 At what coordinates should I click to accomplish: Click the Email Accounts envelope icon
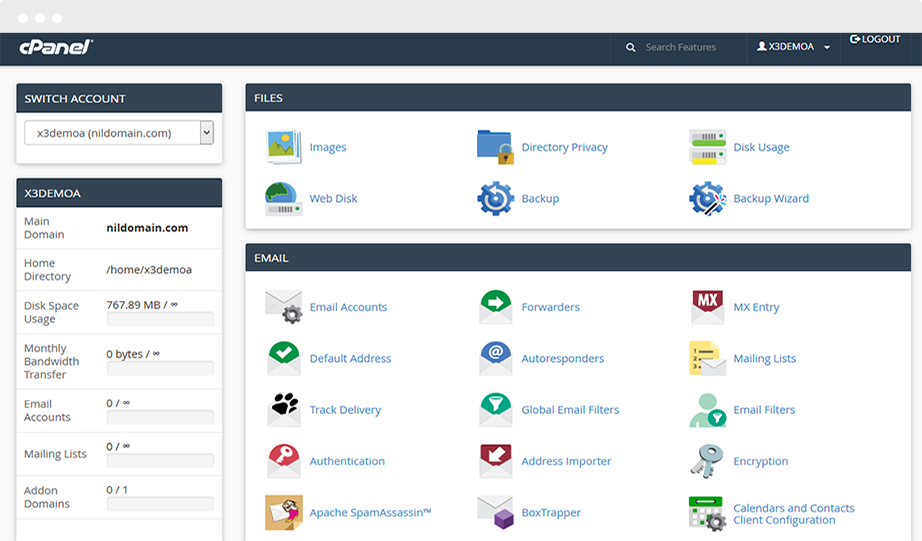tap(284, 307)
